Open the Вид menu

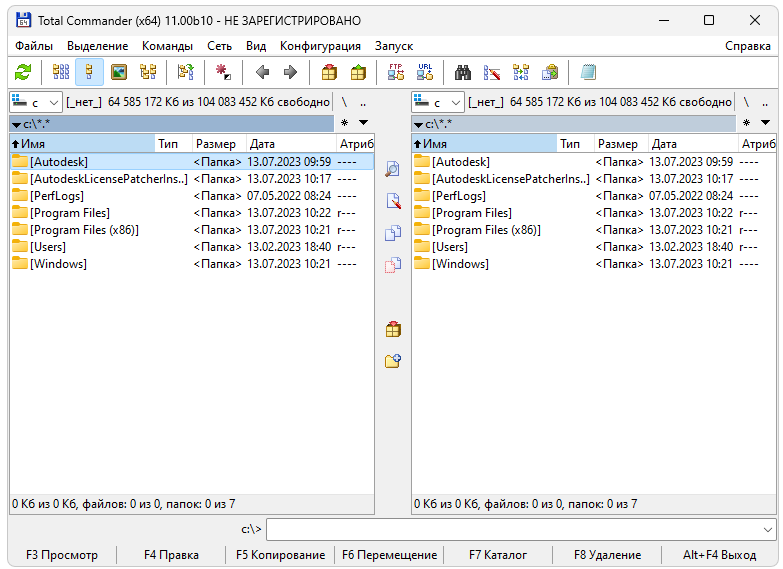pos(256,46)
